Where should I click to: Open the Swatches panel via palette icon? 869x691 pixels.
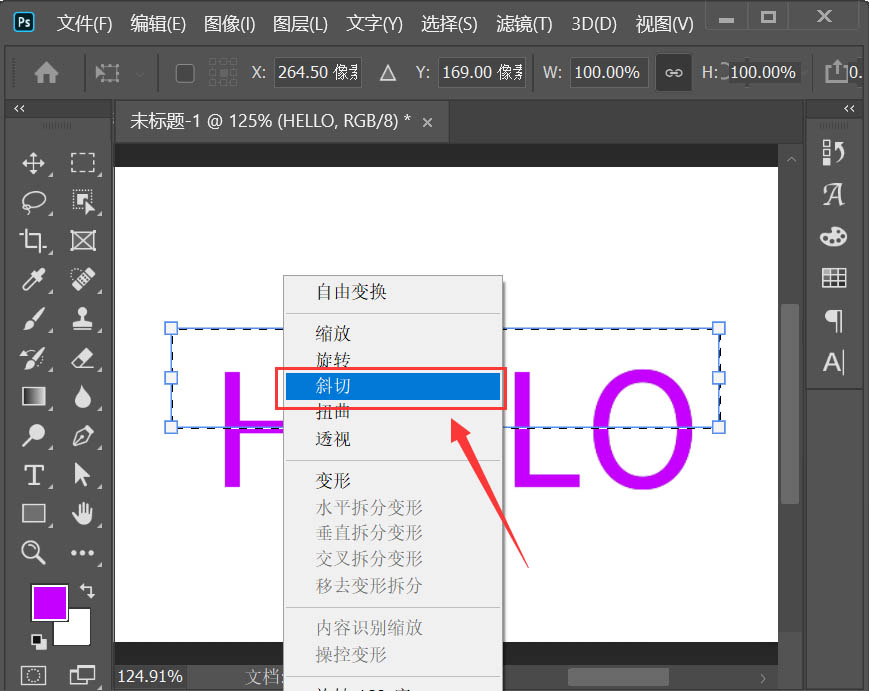point(833,236)
